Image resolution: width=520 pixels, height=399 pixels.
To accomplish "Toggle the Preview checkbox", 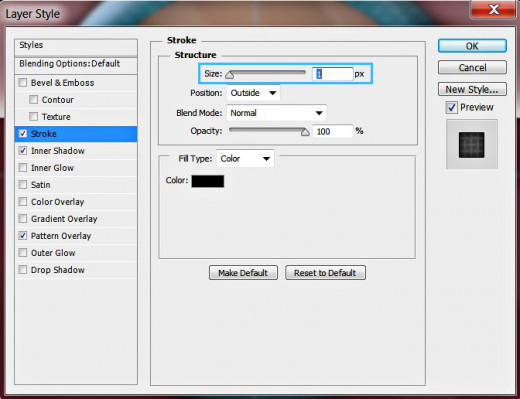I will click(x=452, y=108).
